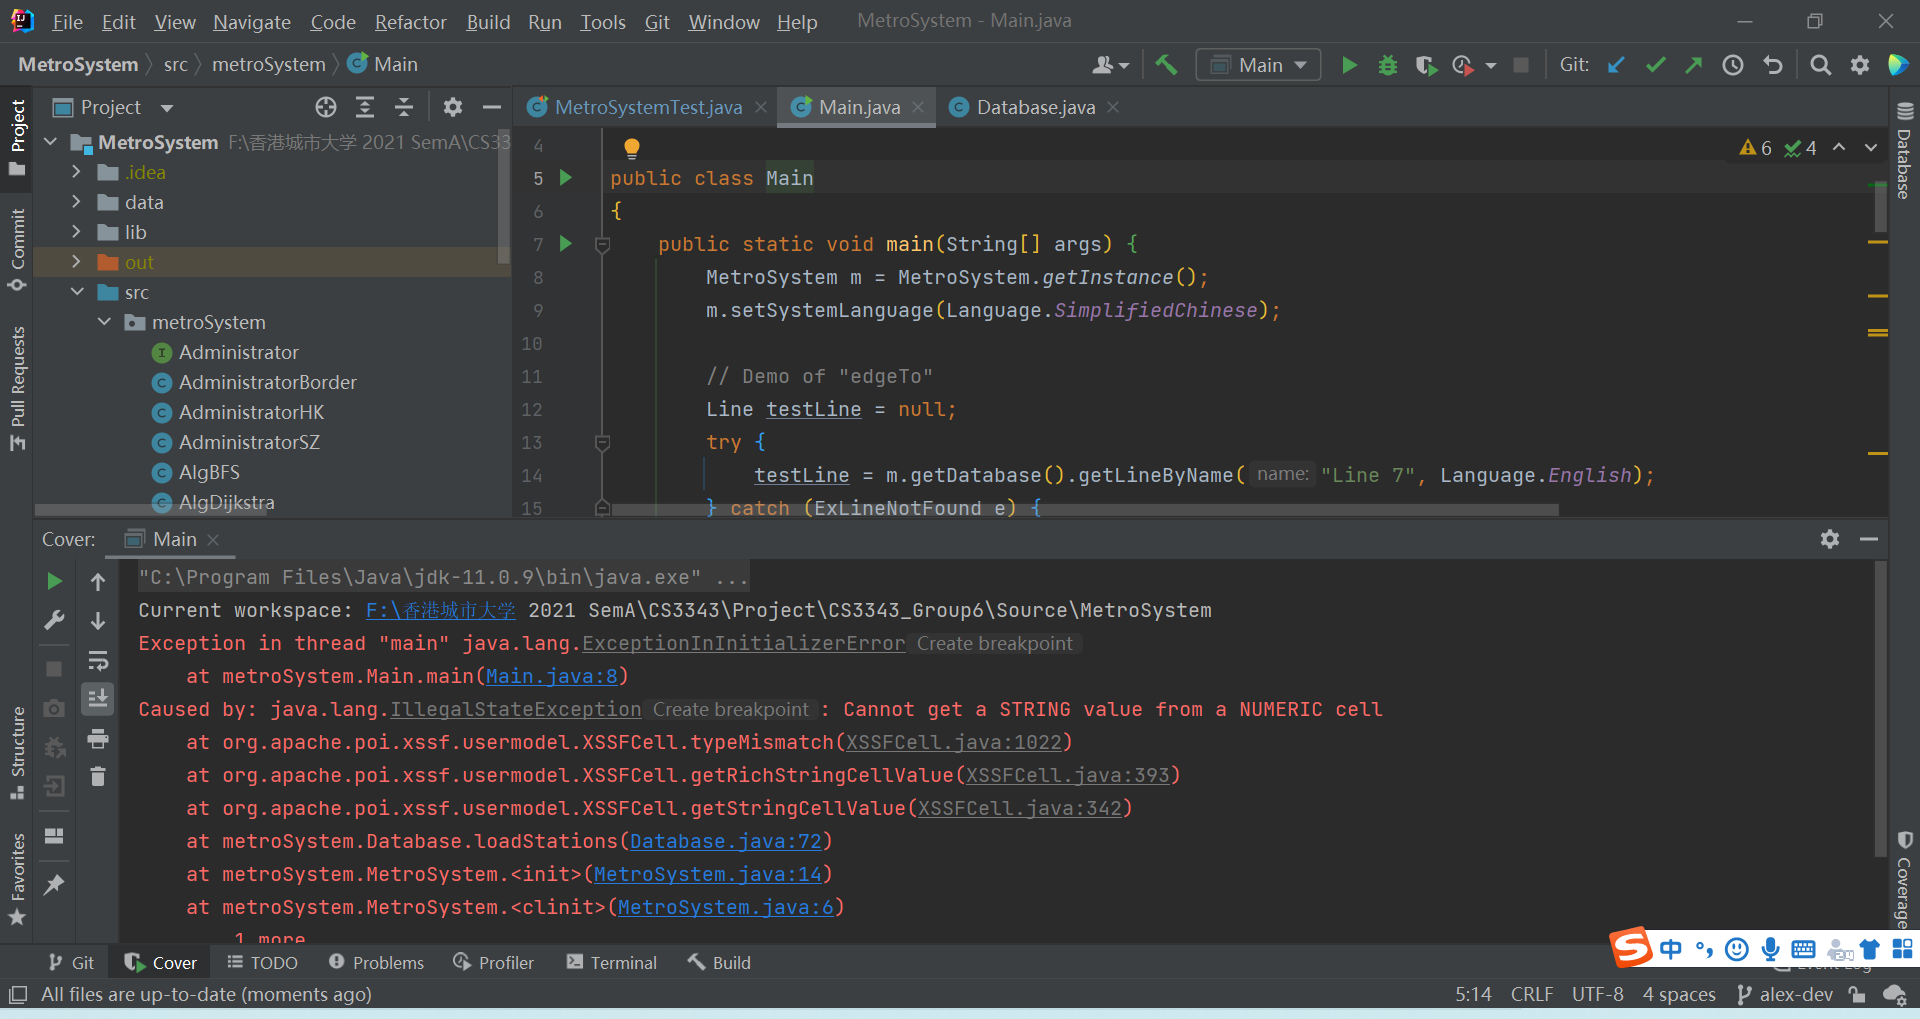Open the Refactor menu
This screenshot has height=1019, width=1920.
[x=410, y=22]
